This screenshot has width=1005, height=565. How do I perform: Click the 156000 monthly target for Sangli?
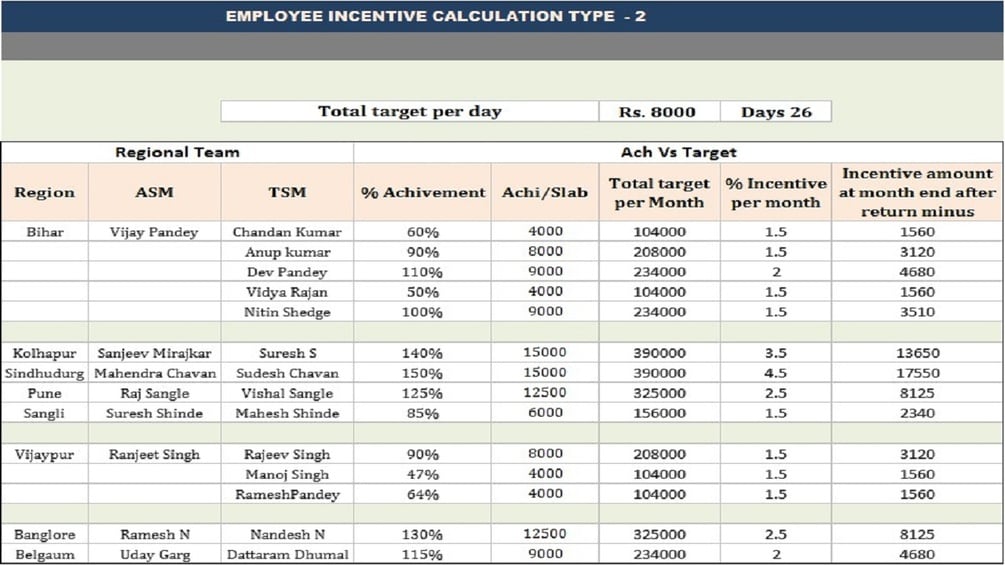click(660, 413)
